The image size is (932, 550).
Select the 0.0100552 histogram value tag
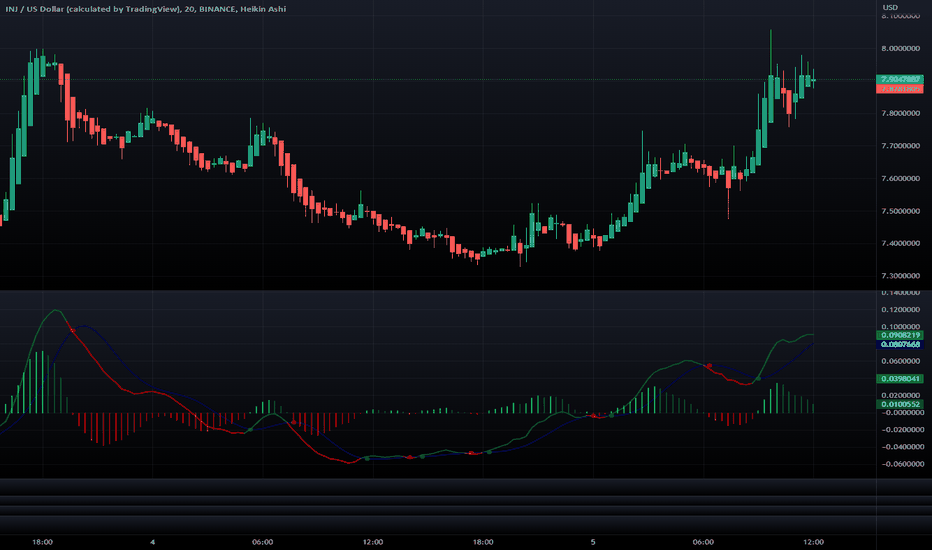(x=900, y=404)
